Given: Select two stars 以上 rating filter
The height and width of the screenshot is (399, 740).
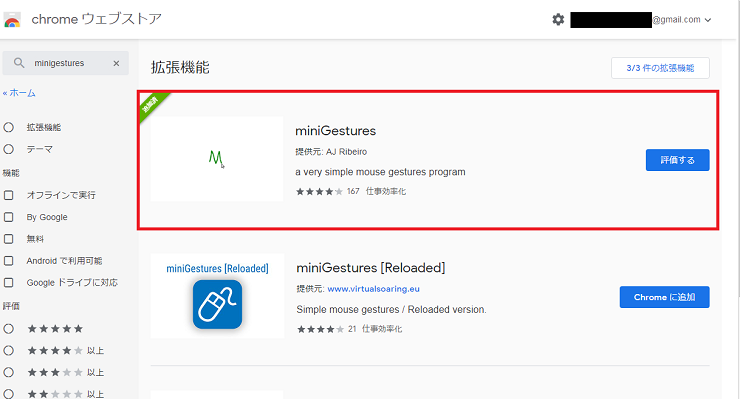Looking at the screenshot, I should pos(8,394).
